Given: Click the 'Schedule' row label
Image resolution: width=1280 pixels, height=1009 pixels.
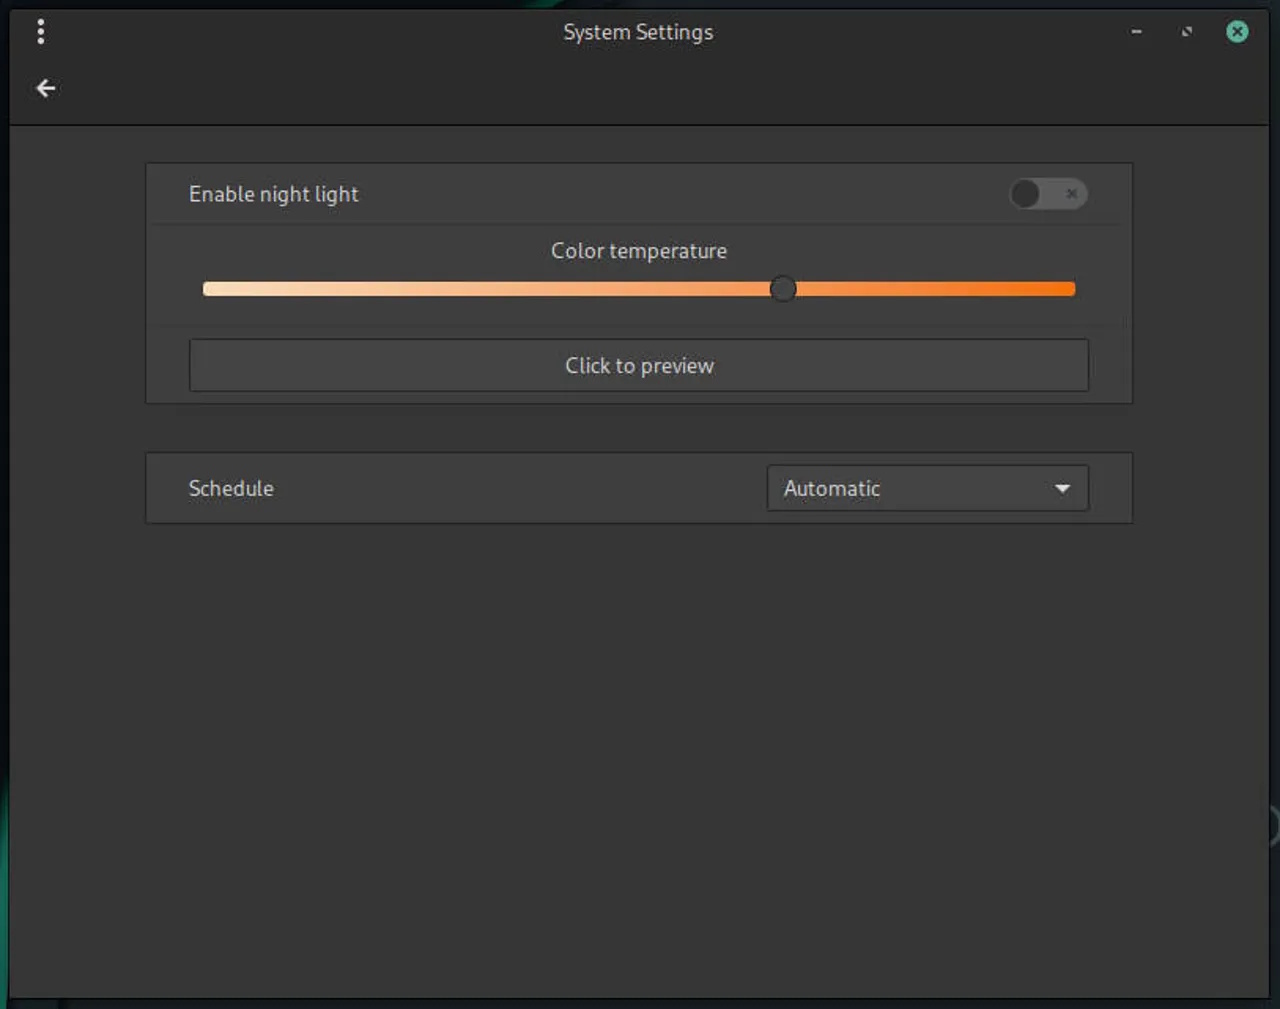Looking at the screenshot, I should (231, 489).
